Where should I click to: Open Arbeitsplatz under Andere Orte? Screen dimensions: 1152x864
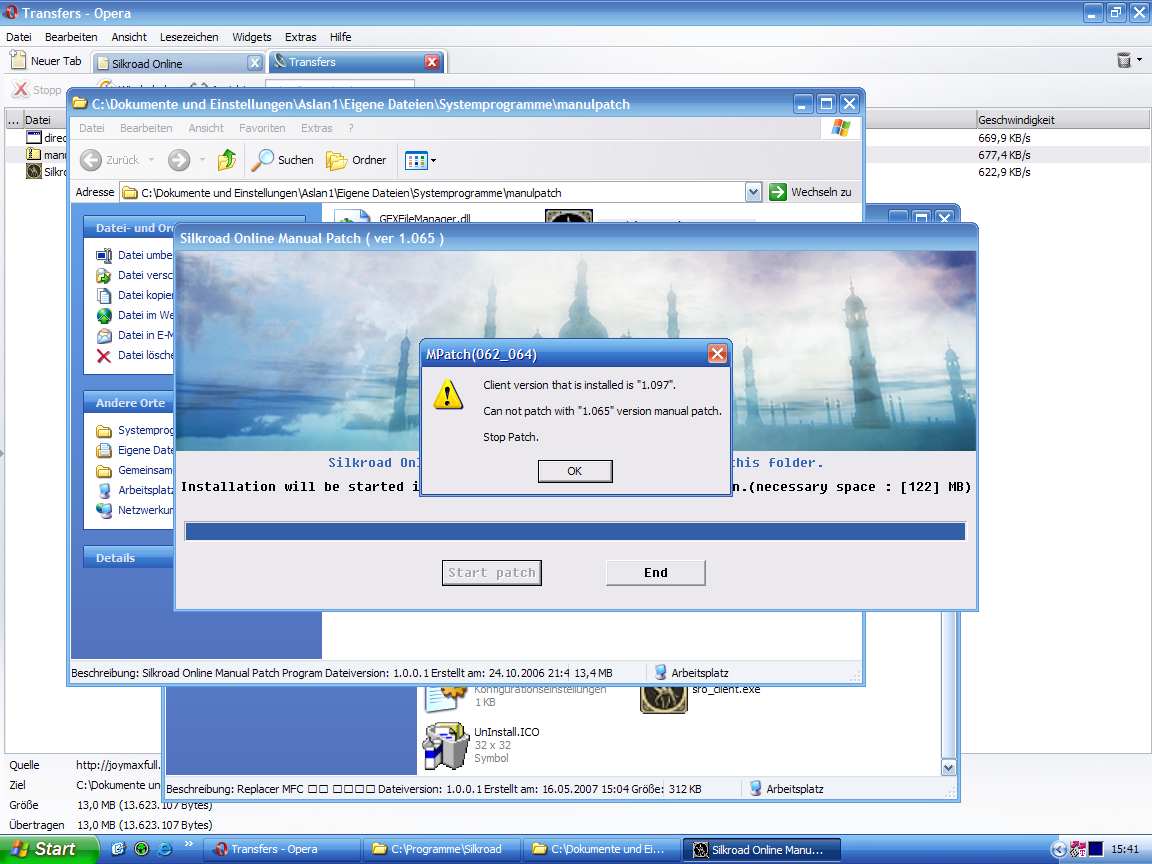coord(135,490)
